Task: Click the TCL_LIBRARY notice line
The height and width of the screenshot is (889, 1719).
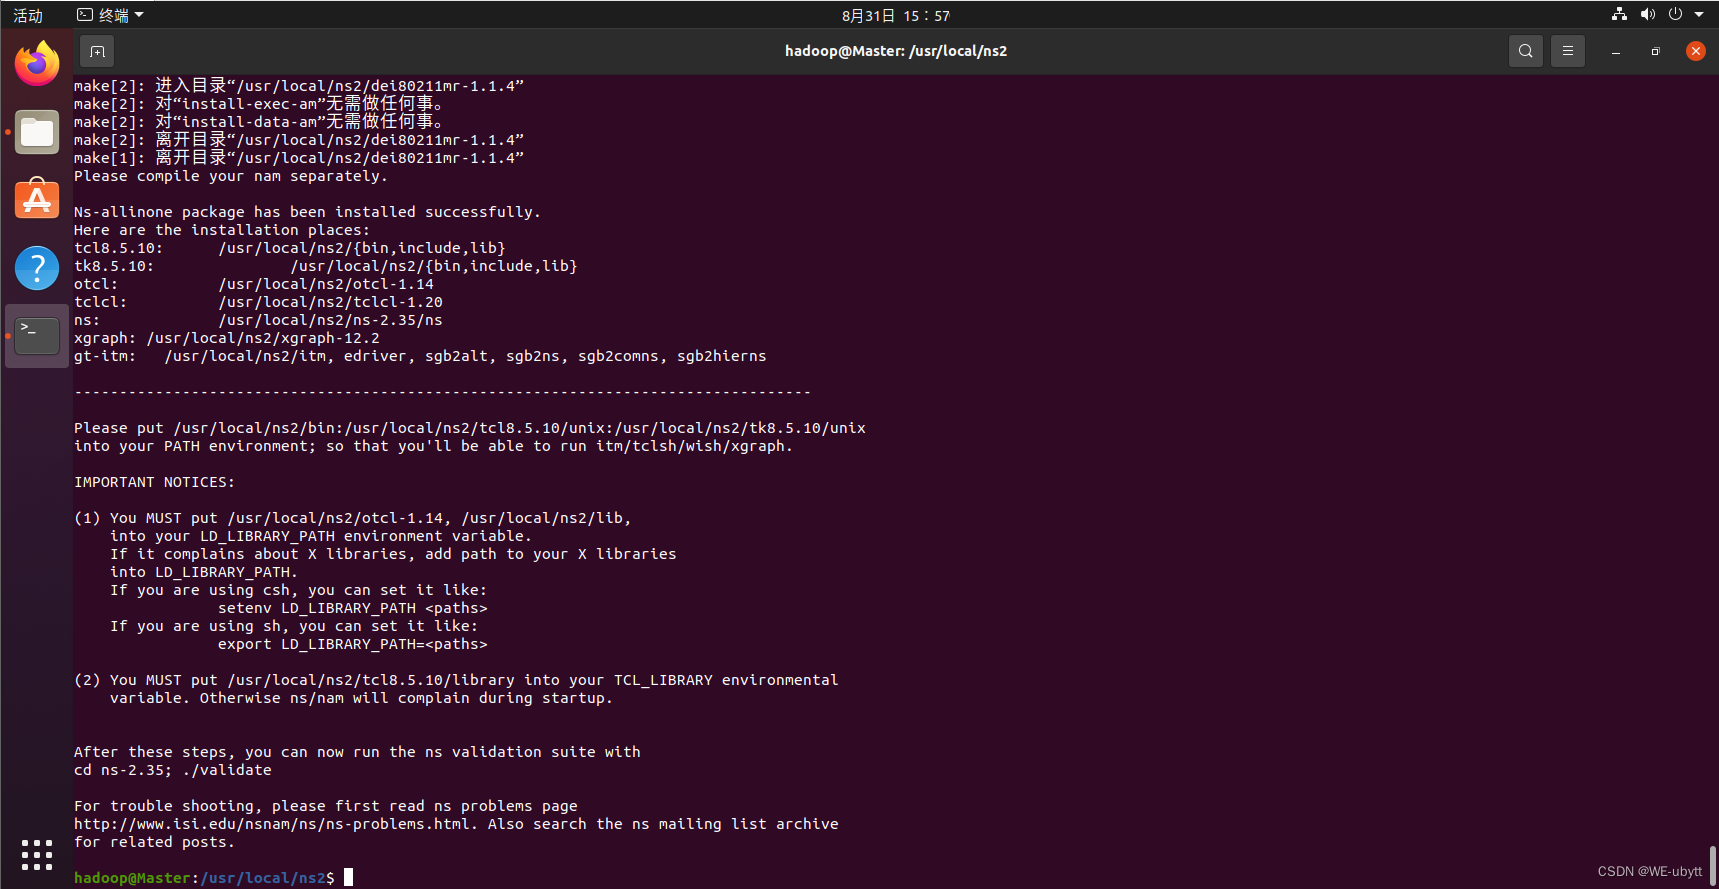Action: 456,680
